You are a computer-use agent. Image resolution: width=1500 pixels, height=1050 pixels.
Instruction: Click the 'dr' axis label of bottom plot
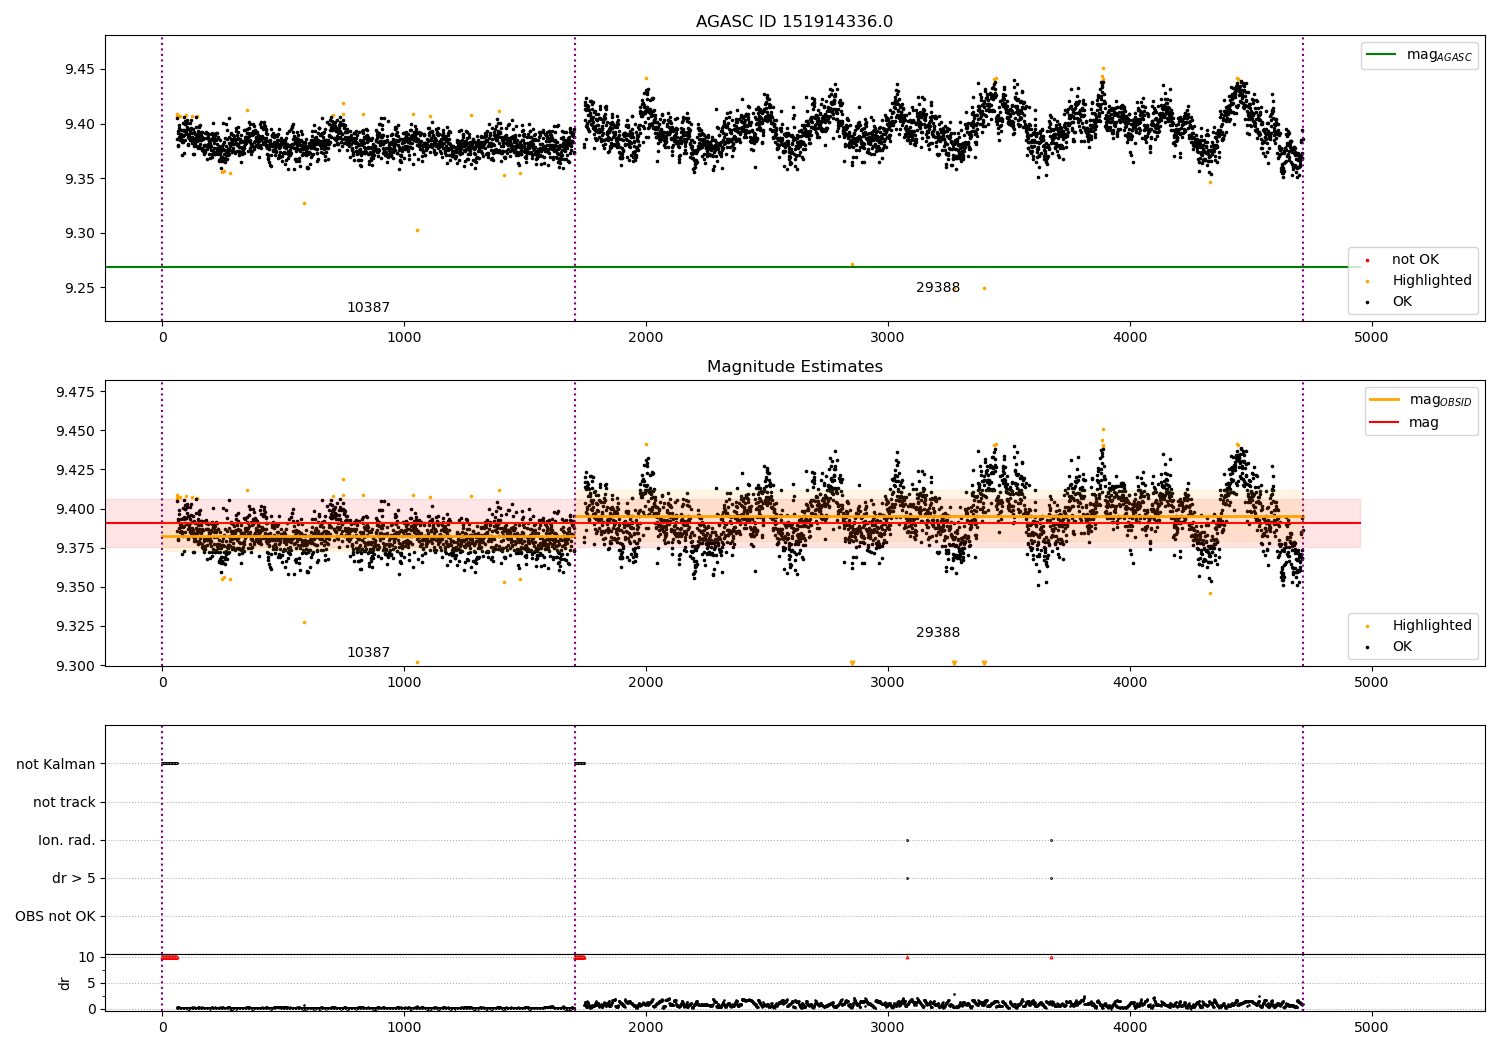tap(65, 983)
